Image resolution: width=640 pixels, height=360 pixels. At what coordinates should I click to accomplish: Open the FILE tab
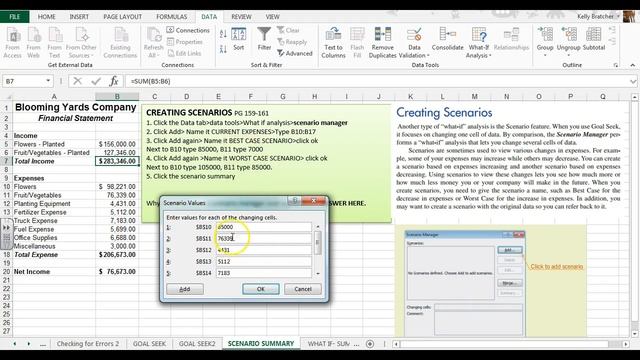pos(14,17)
